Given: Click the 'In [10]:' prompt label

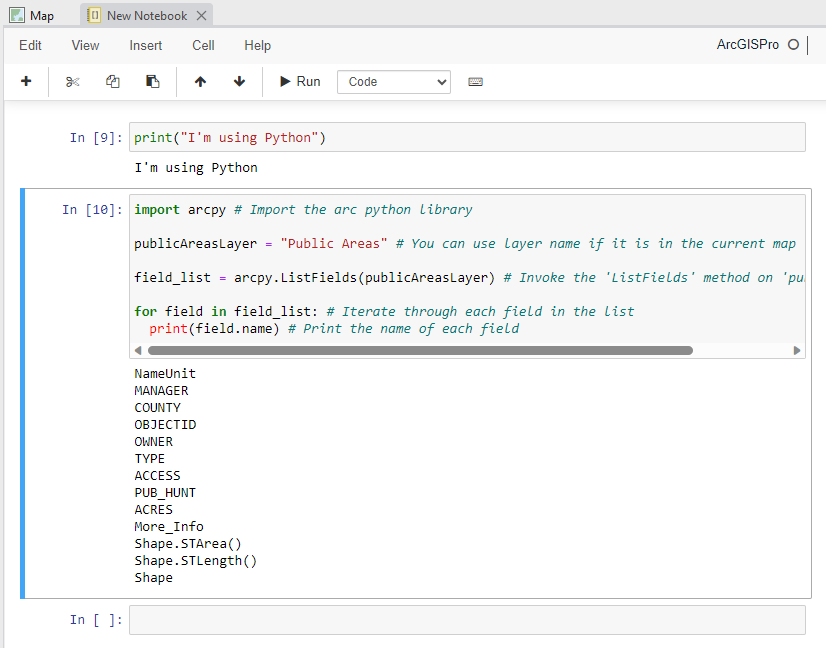Looking at the screenshot, I should point(92,210).
